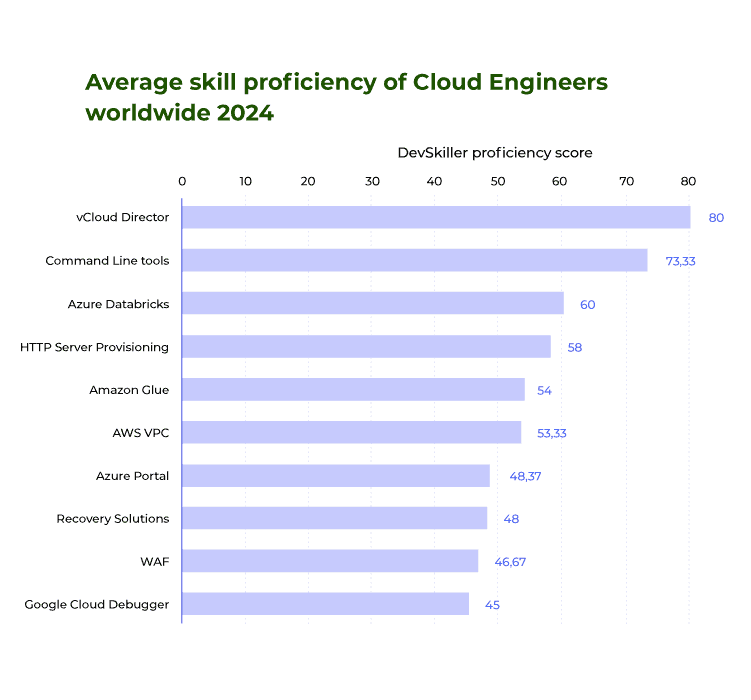Click the value label '46,67'

coord(510,562)
